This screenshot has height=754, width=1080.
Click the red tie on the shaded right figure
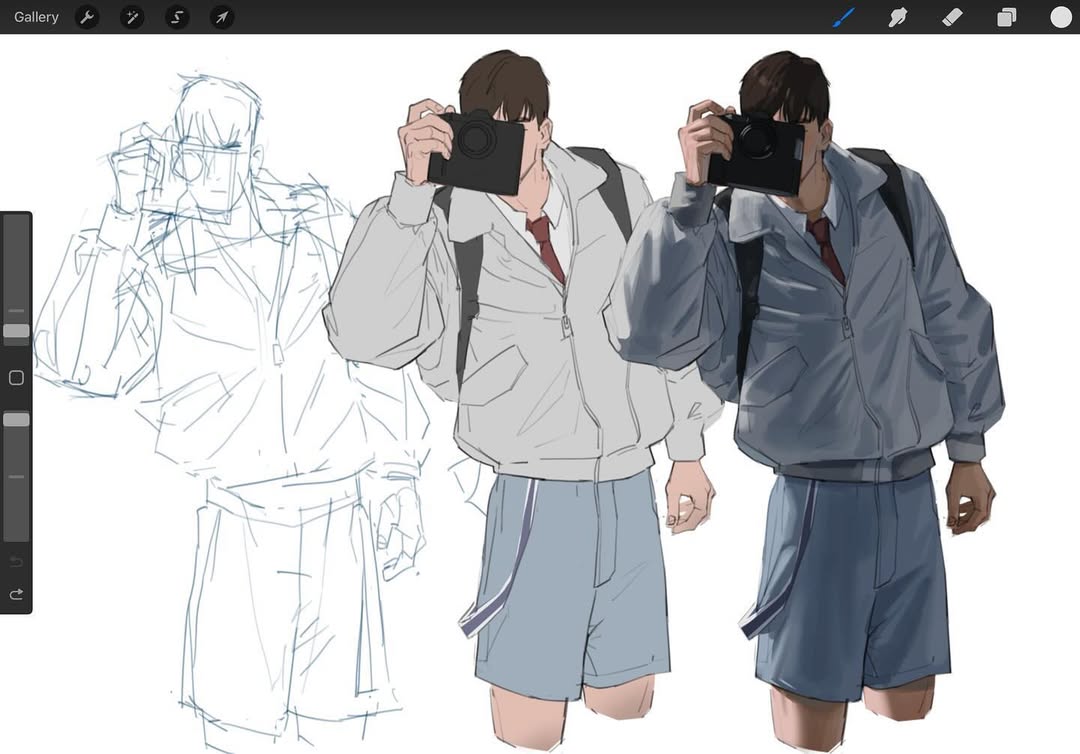[825, 250]
